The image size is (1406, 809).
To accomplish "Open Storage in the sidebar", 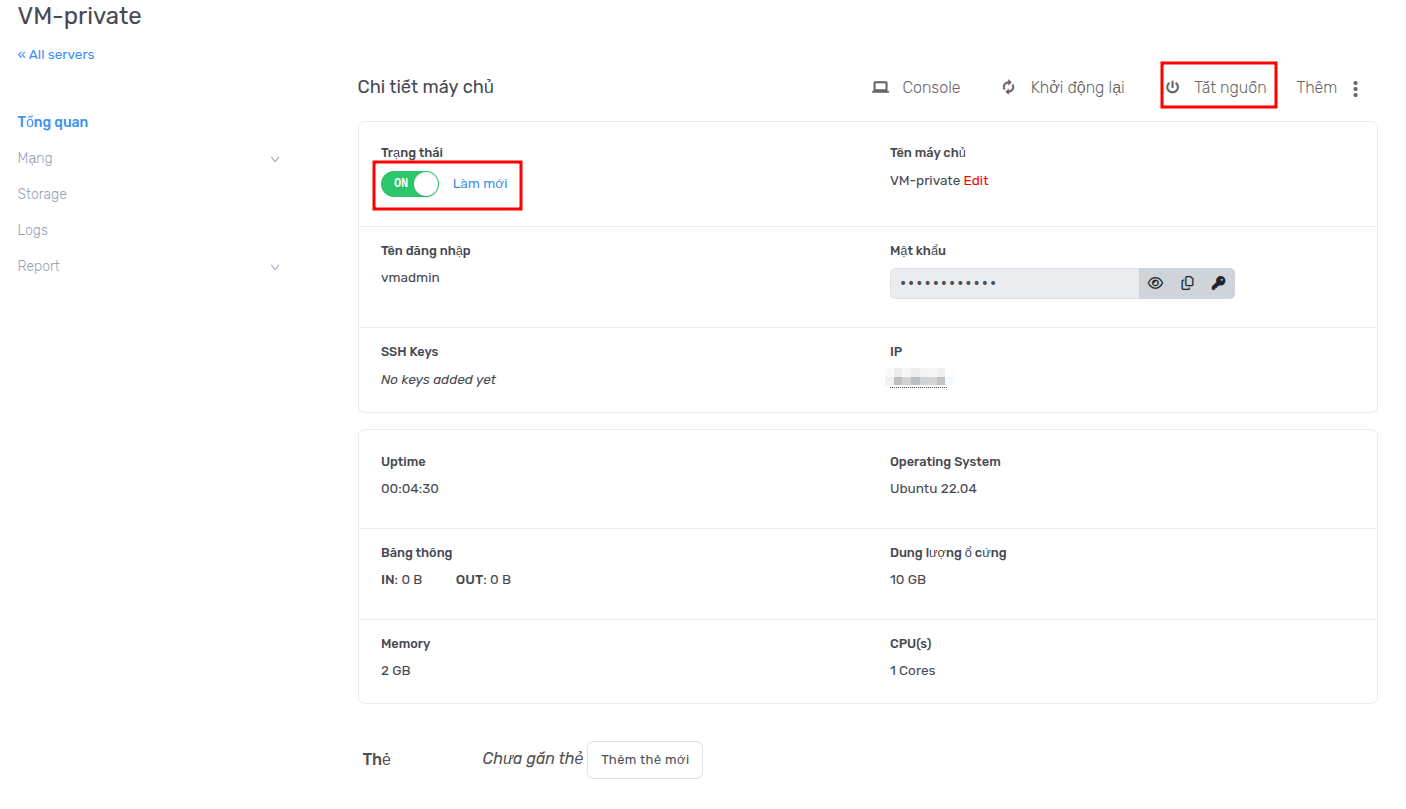I will pyautogui.click(x=42, y=194).
